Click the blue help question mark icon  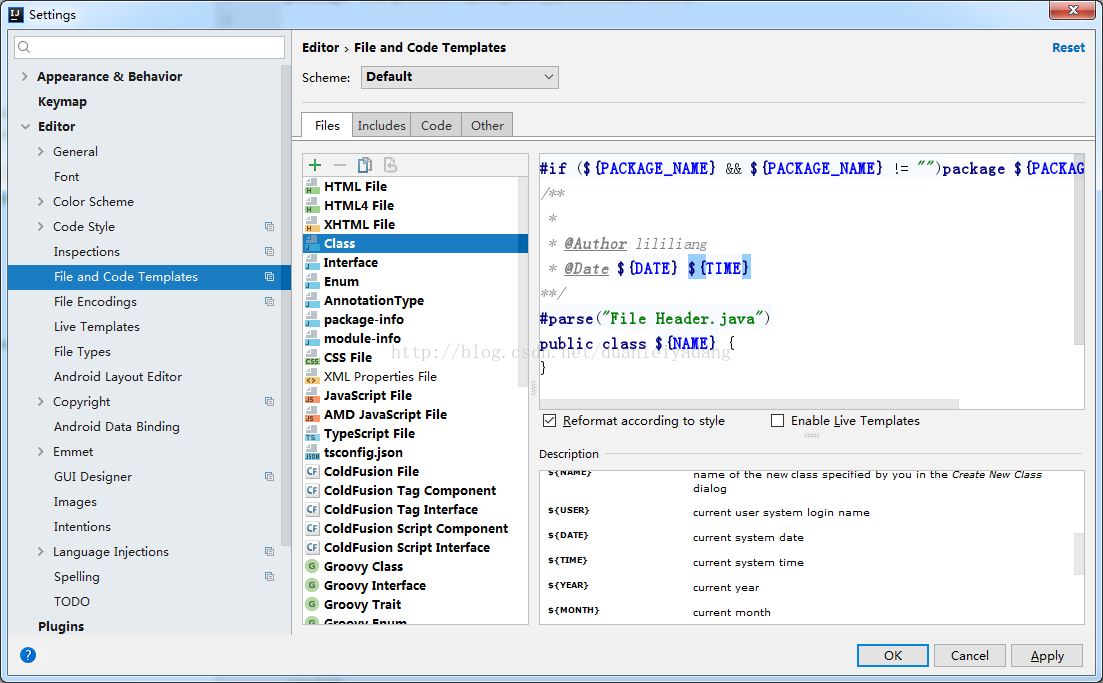pos(27,655)
